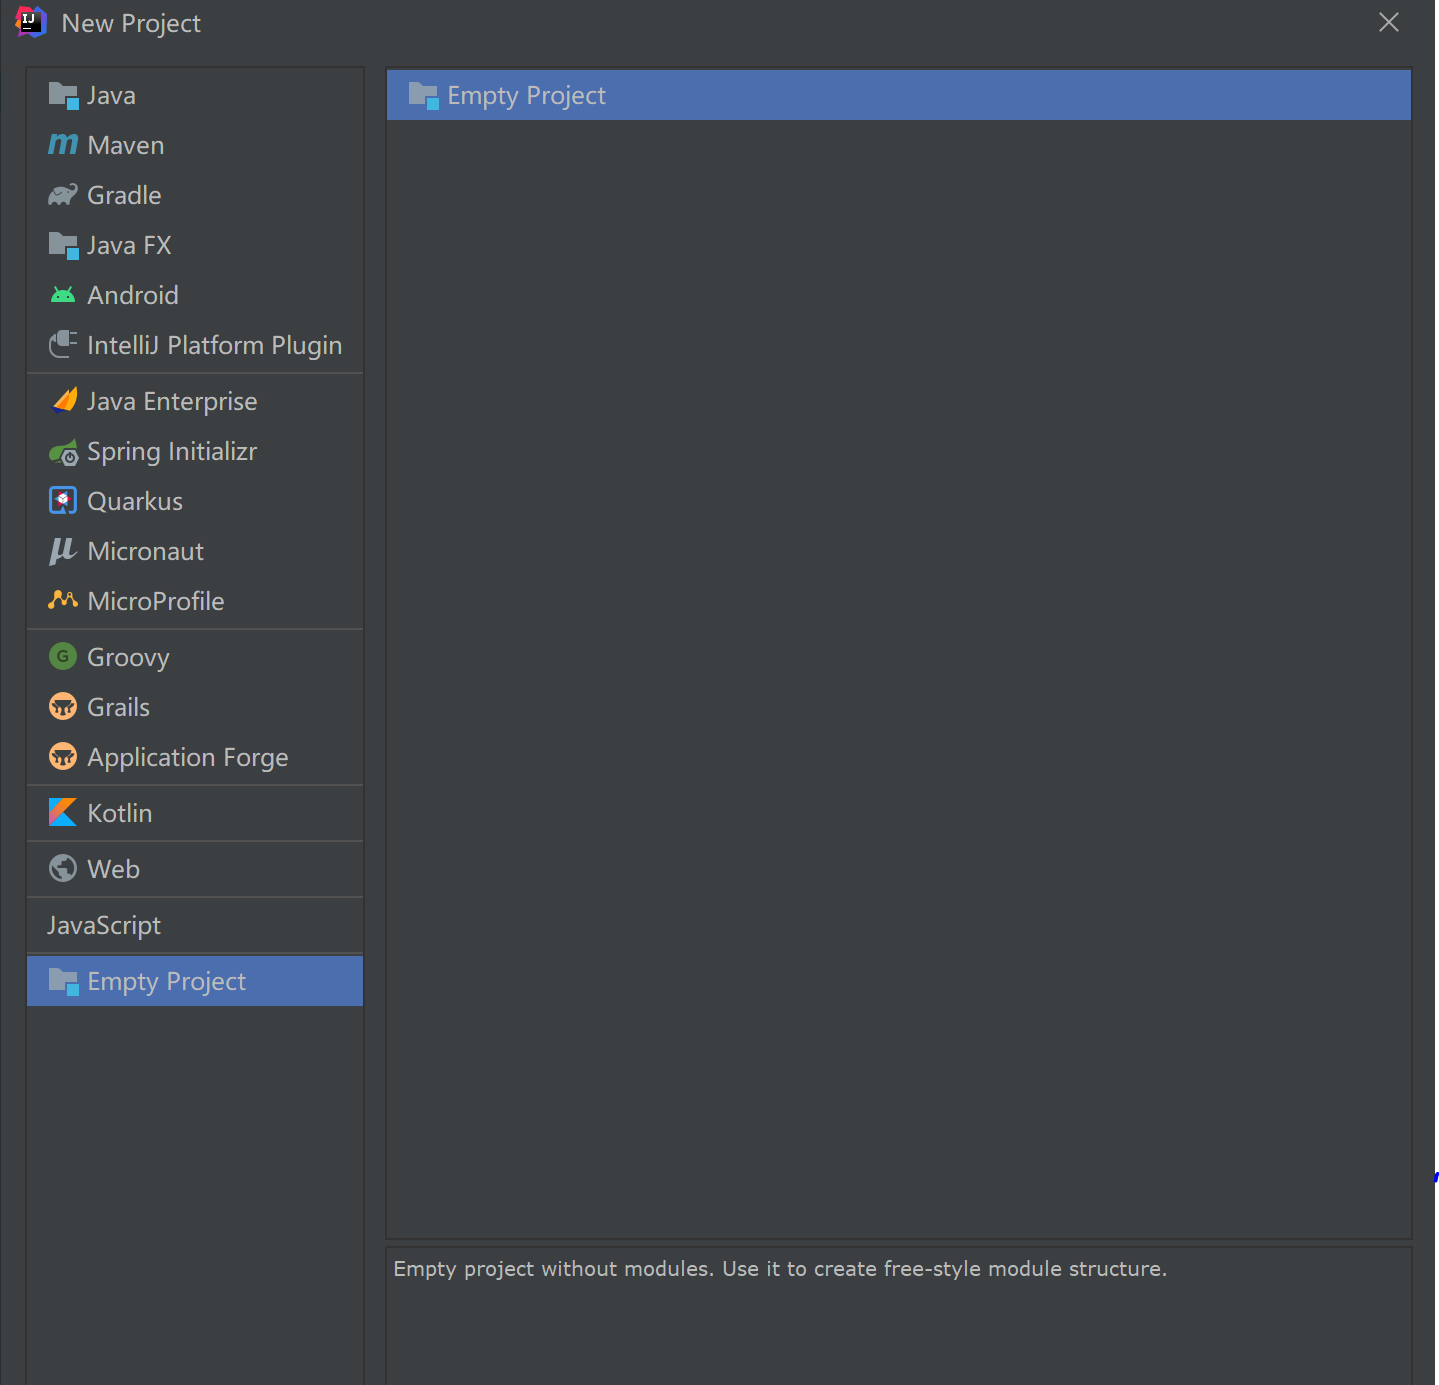Select the Micronaut mu icon
1439x1385 pixels.
(63, 551)
